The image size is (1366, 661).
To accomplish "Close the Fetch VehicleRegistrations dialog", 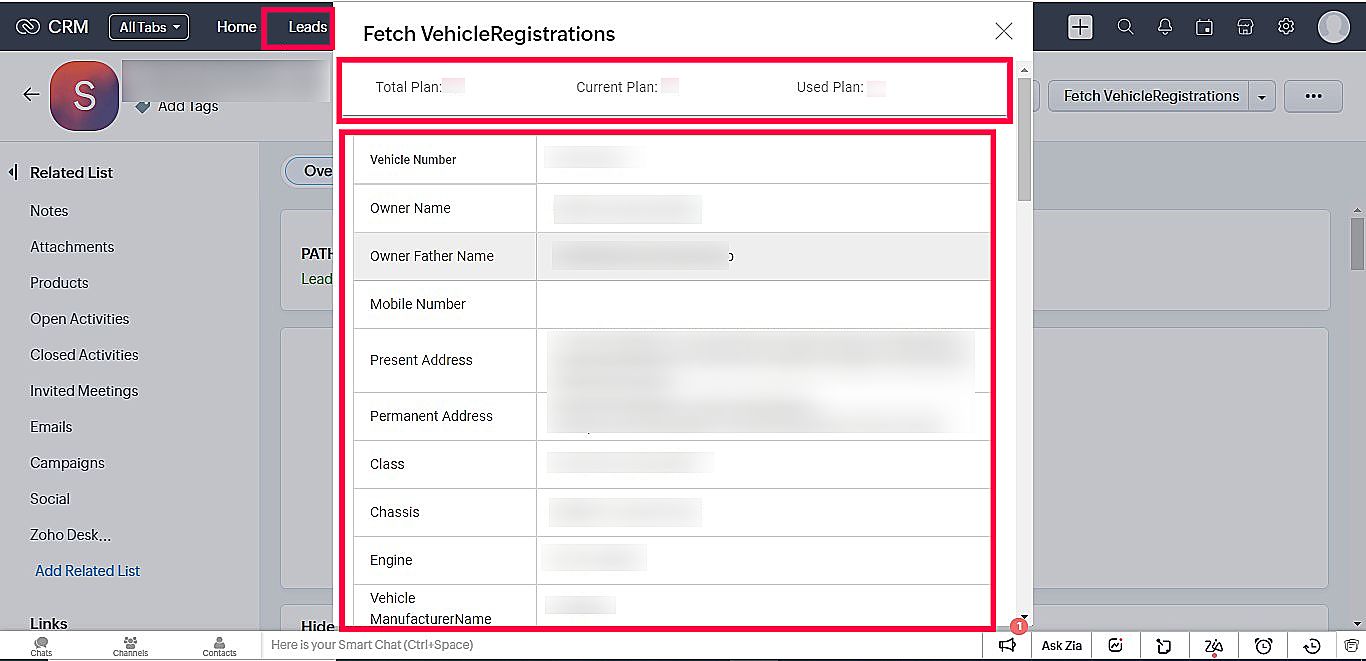I will 1004,31.
